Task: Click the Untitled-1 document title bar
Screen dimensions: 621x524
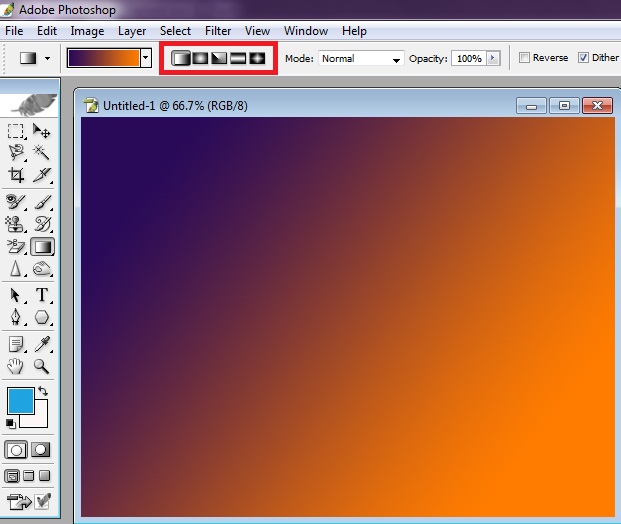Action: (297, 106)
